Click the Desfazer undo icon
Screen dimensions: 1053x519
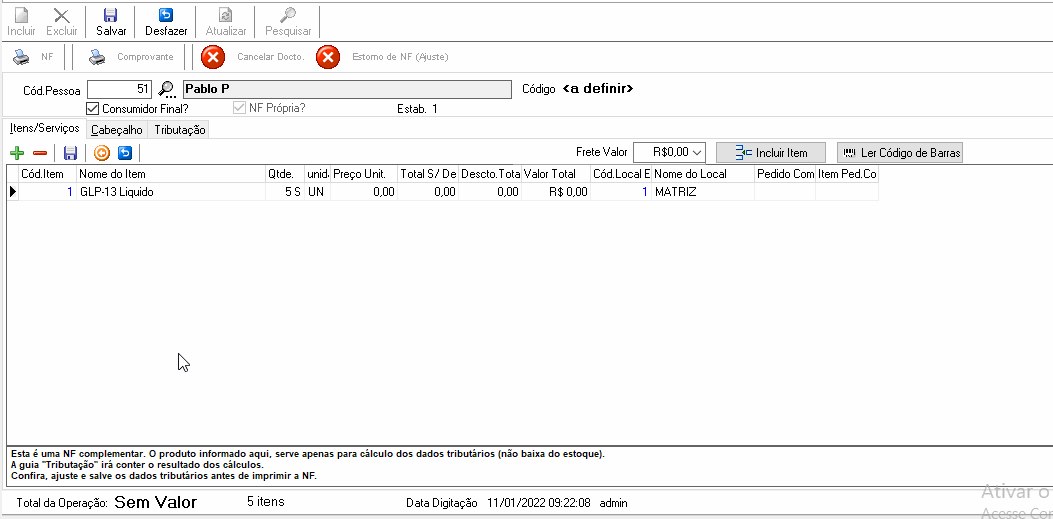point(166,15)
